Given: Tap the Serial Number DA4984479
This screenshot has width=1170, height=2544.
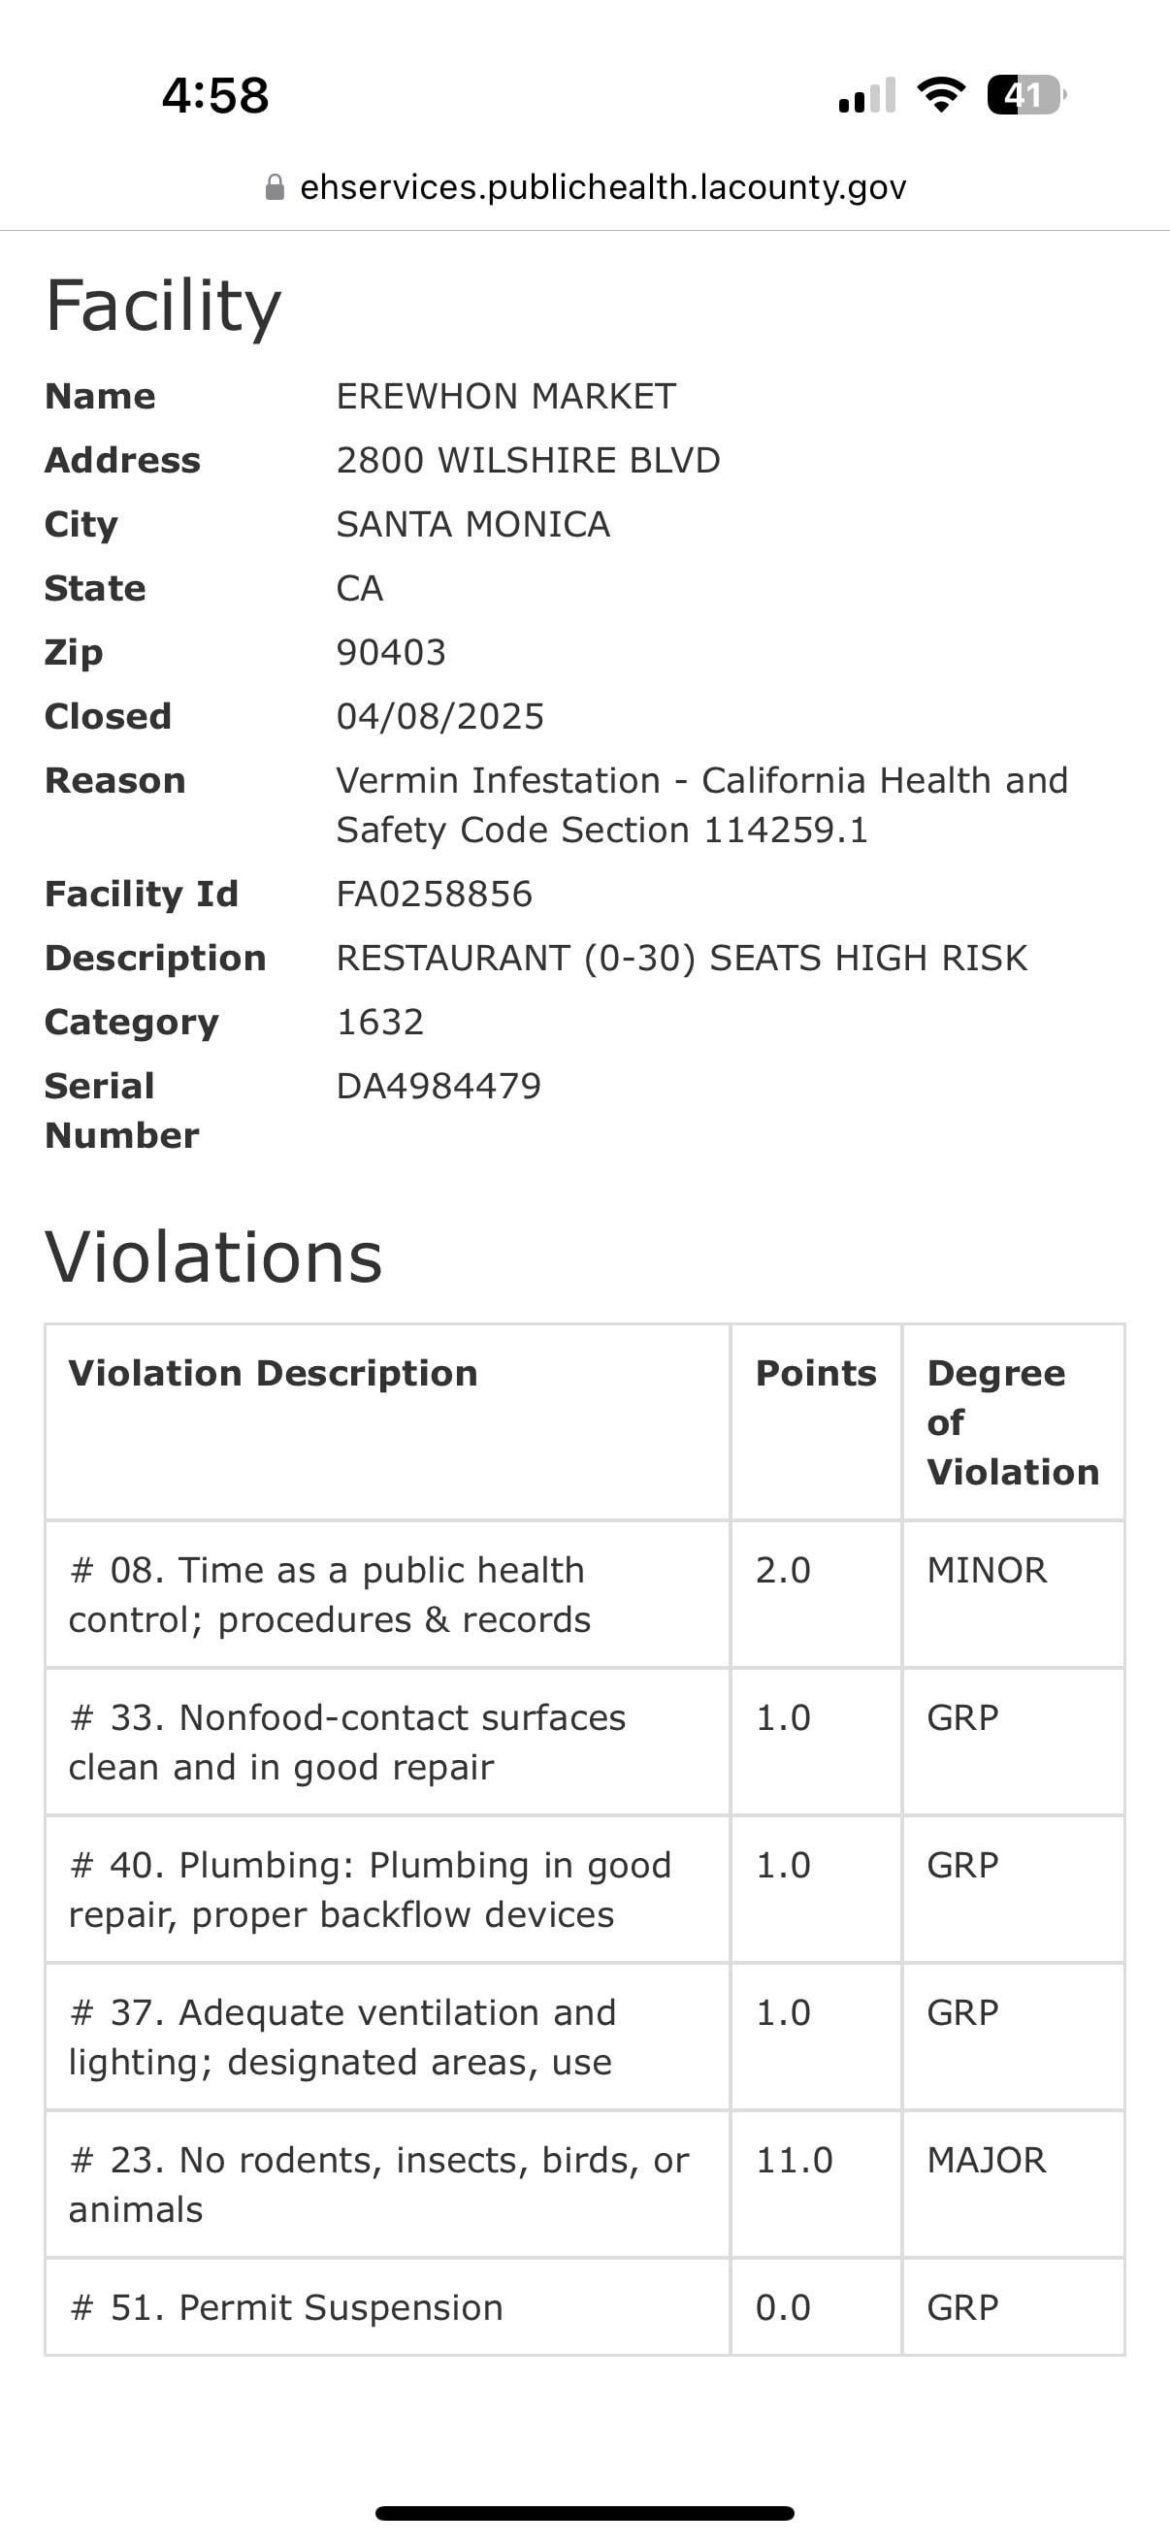Looking at the screenshot, I should (438, 1085).
